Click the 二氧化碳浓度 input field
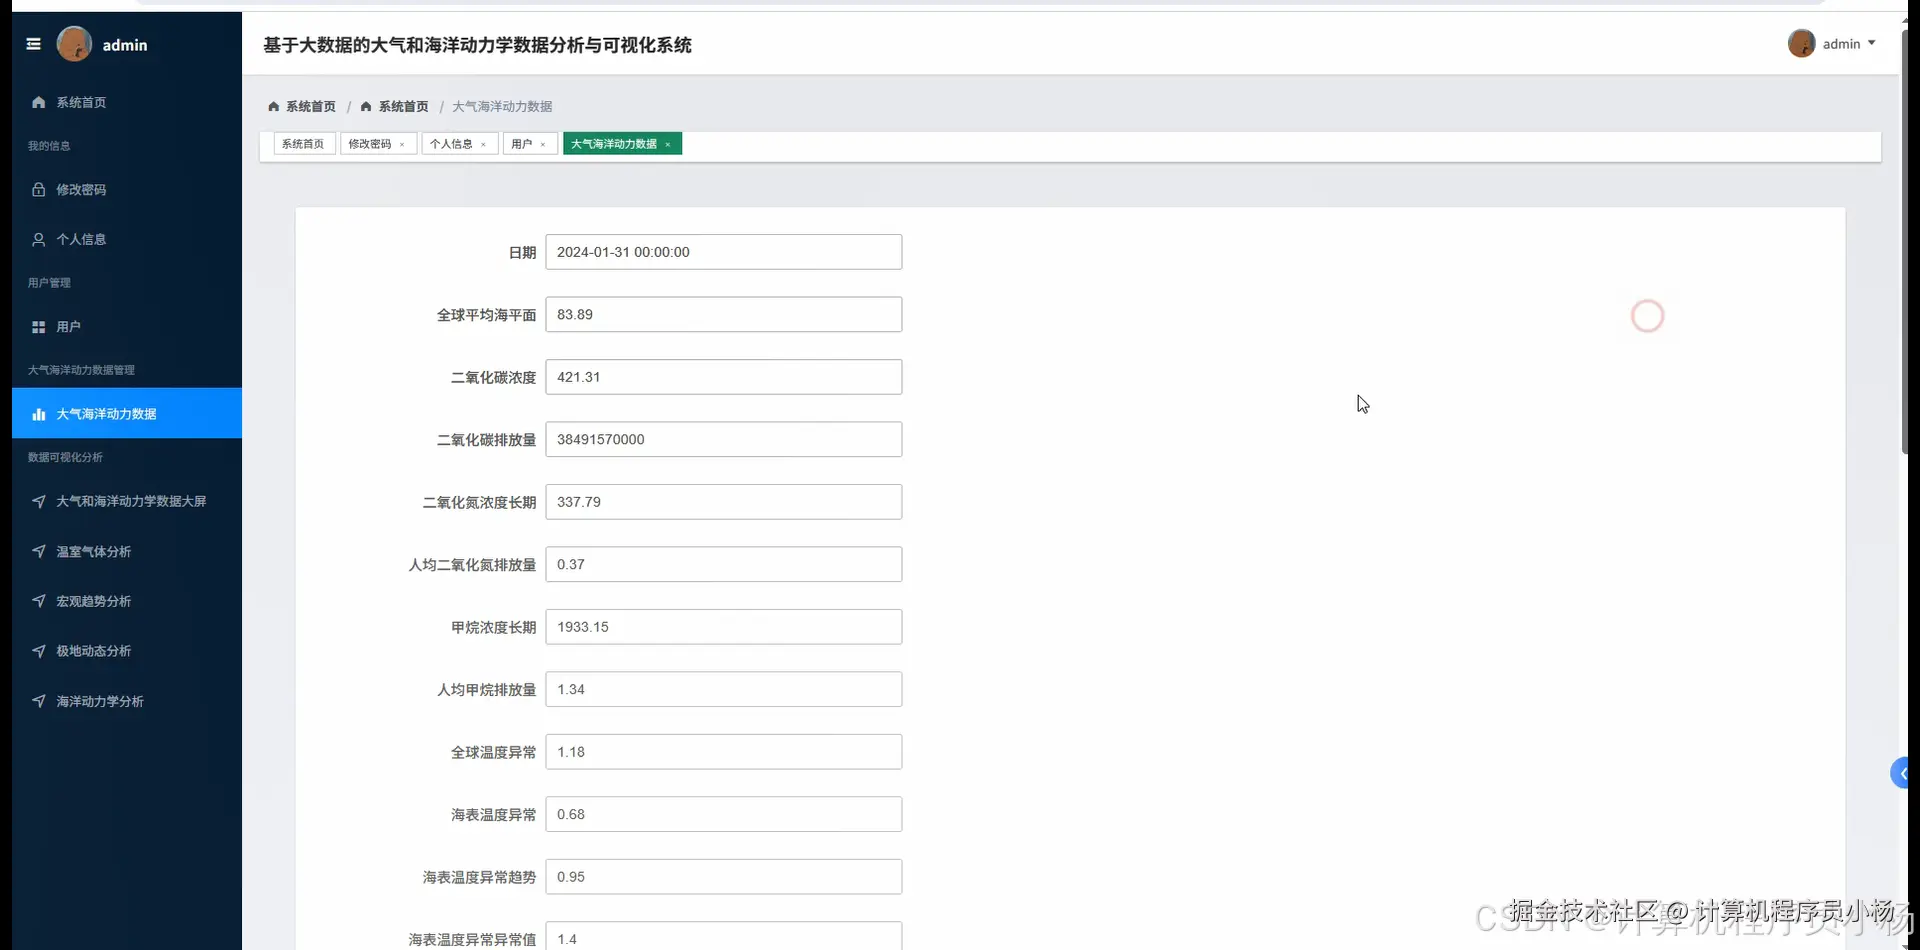 pyautogui.click(x=724, y=377)
